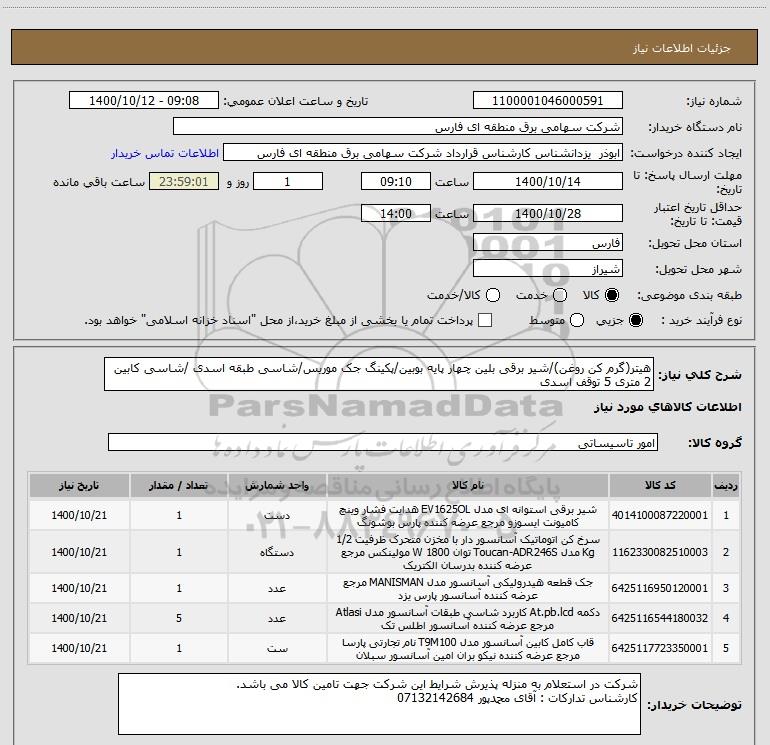Click the general description text box

pos(379,375)
